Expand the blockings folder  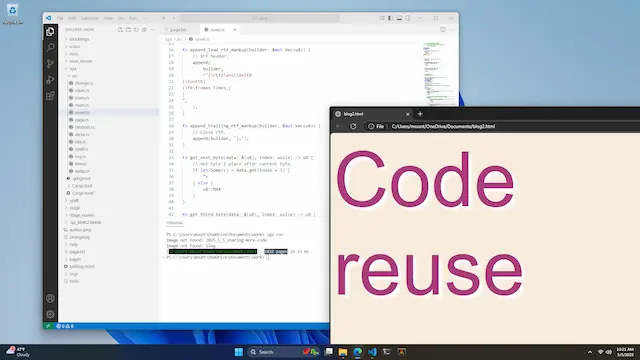coord(79,39)
